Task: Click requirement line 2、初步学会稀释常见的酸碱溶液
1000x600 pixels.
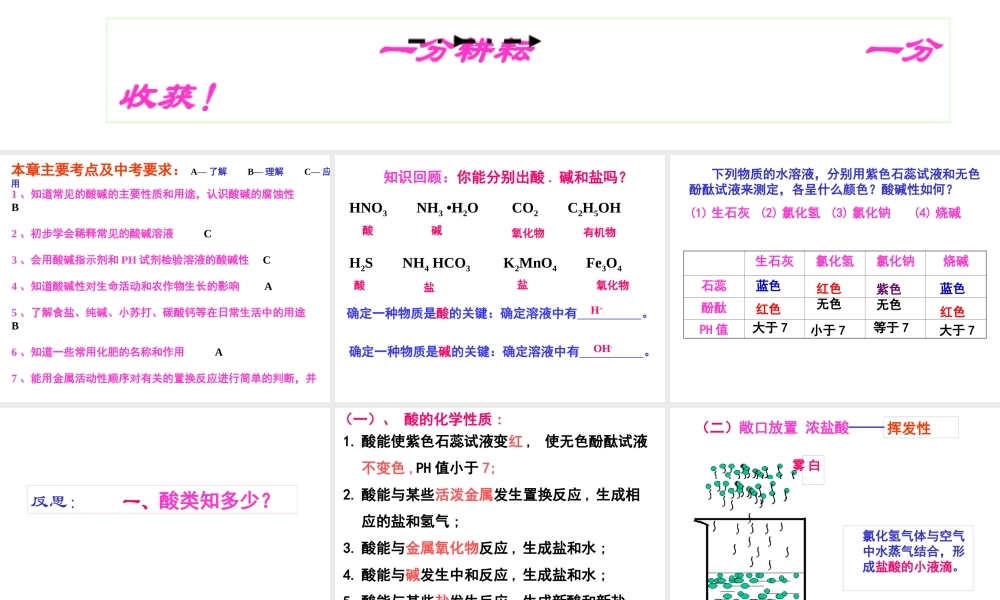Action: [92, 233]
